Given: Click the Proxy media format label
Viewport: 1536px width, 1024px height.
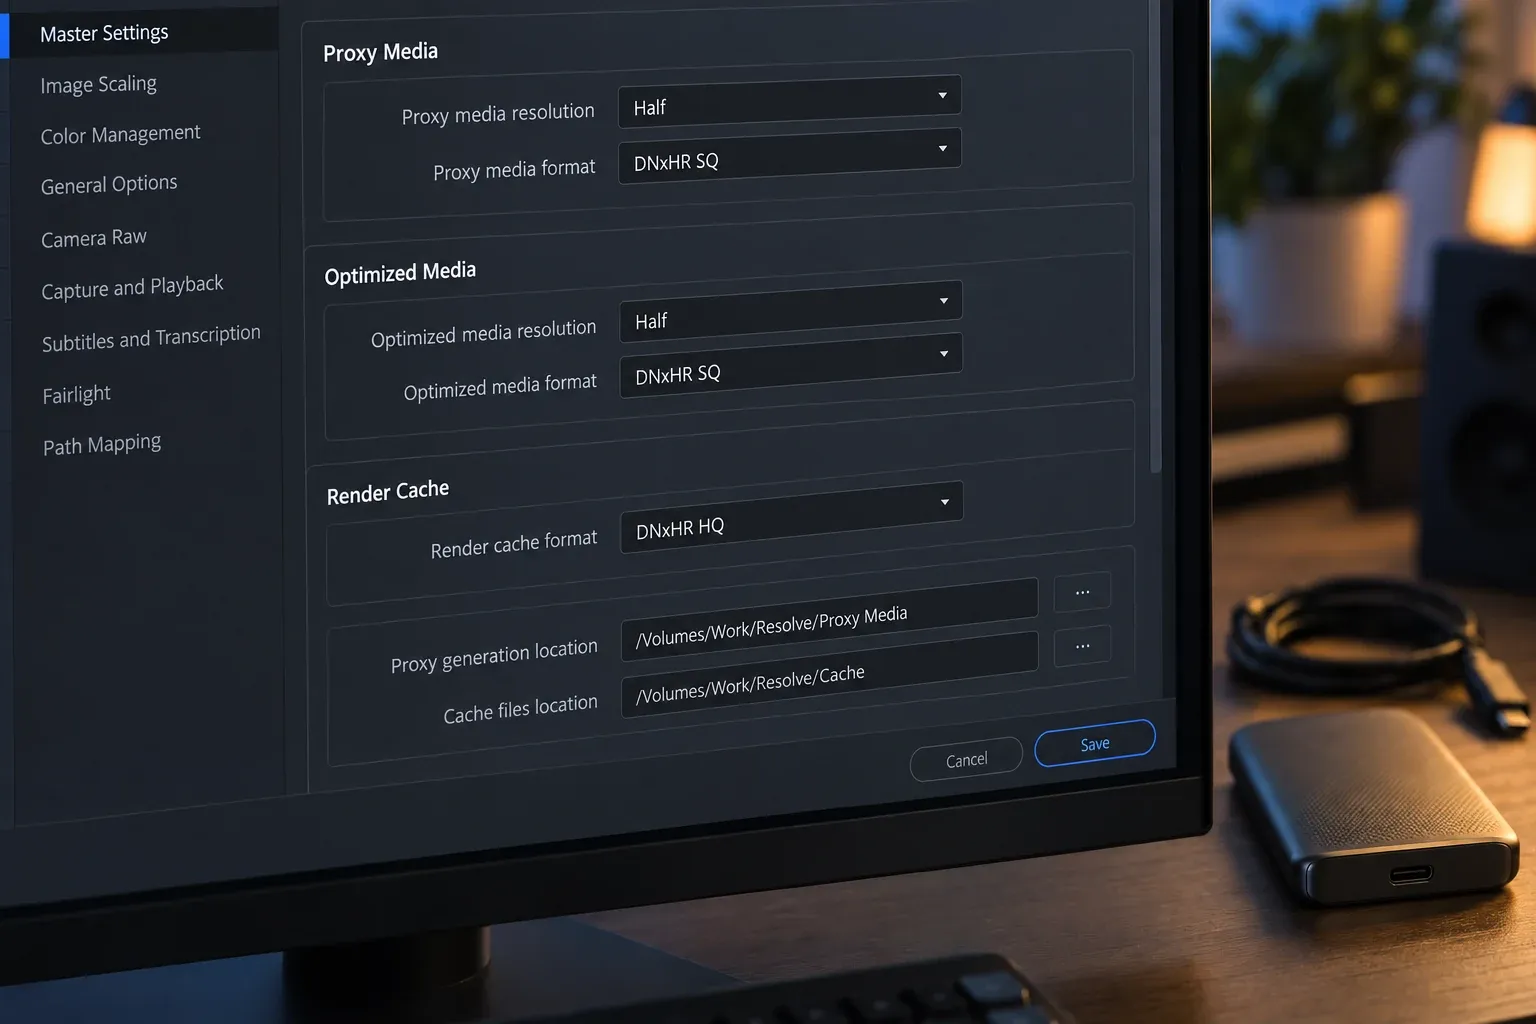Looking at the screenshot, I should tap(514, 170).
